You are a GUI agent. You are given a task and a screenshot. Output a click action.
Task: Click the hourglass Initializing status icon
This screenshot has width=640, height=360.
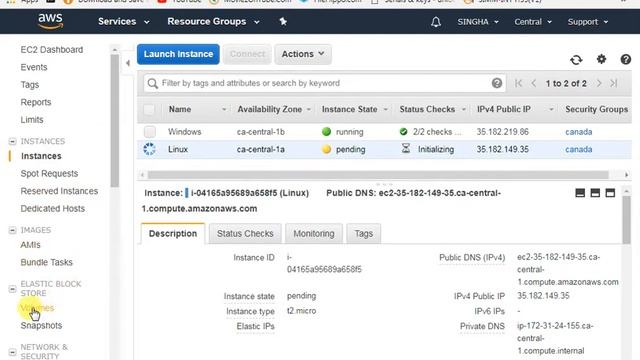406,149
